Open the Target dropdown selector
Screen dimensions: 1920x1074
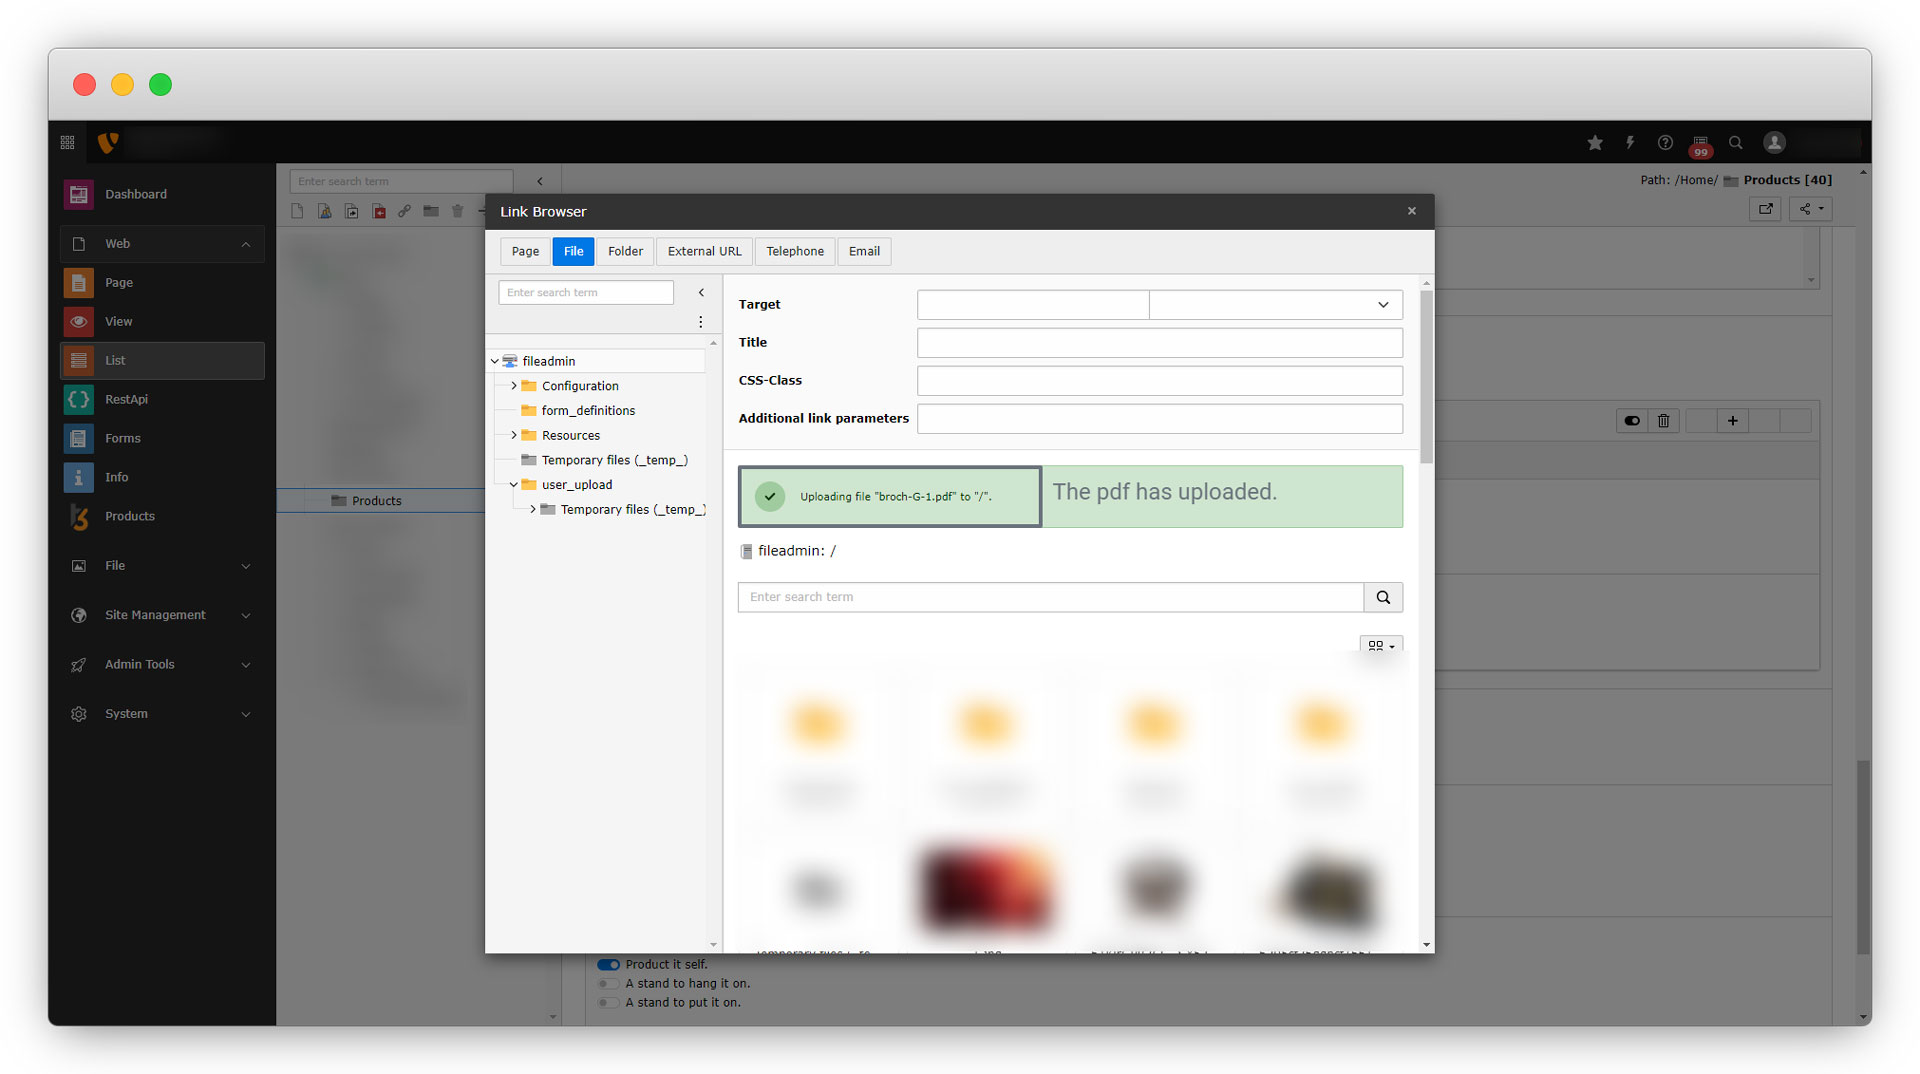click(1275, 305)
